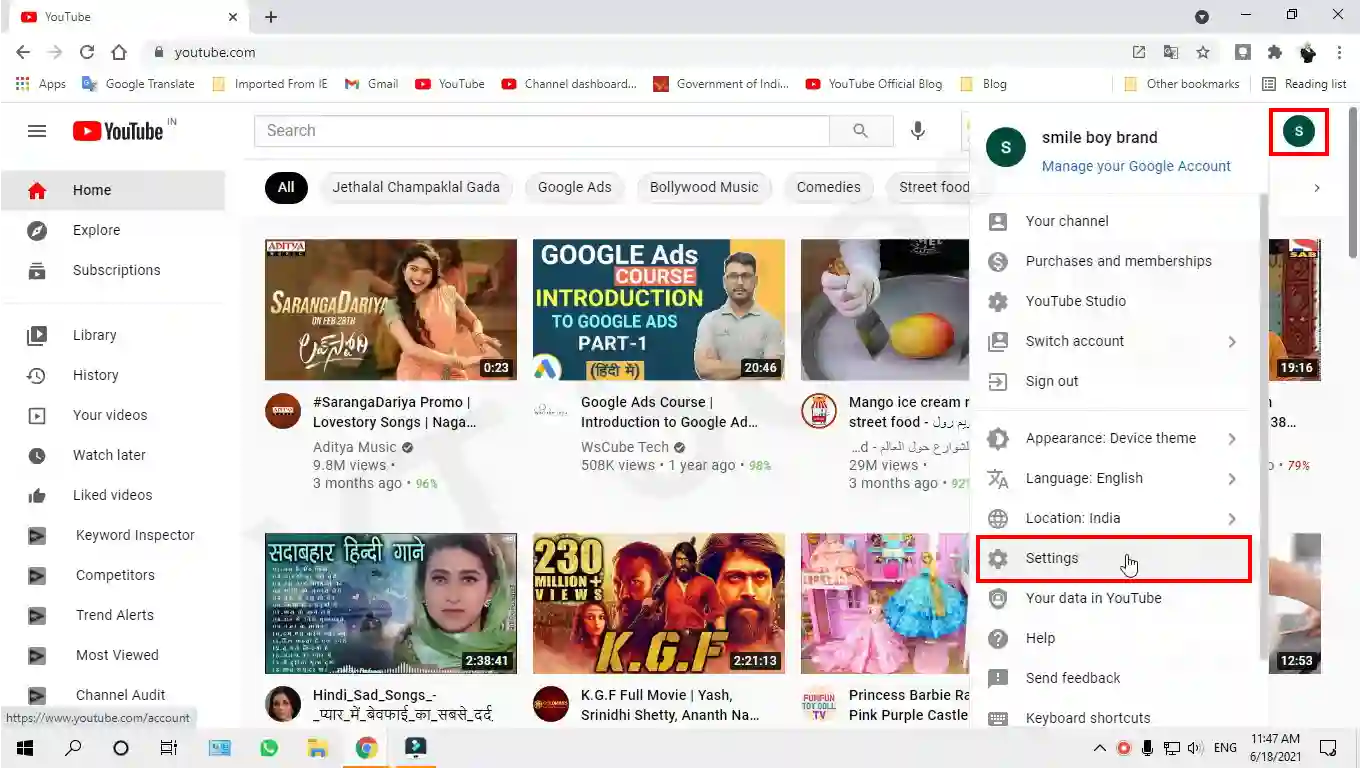Open Hindi Sad Songs video thumbnail

[391, 603]
